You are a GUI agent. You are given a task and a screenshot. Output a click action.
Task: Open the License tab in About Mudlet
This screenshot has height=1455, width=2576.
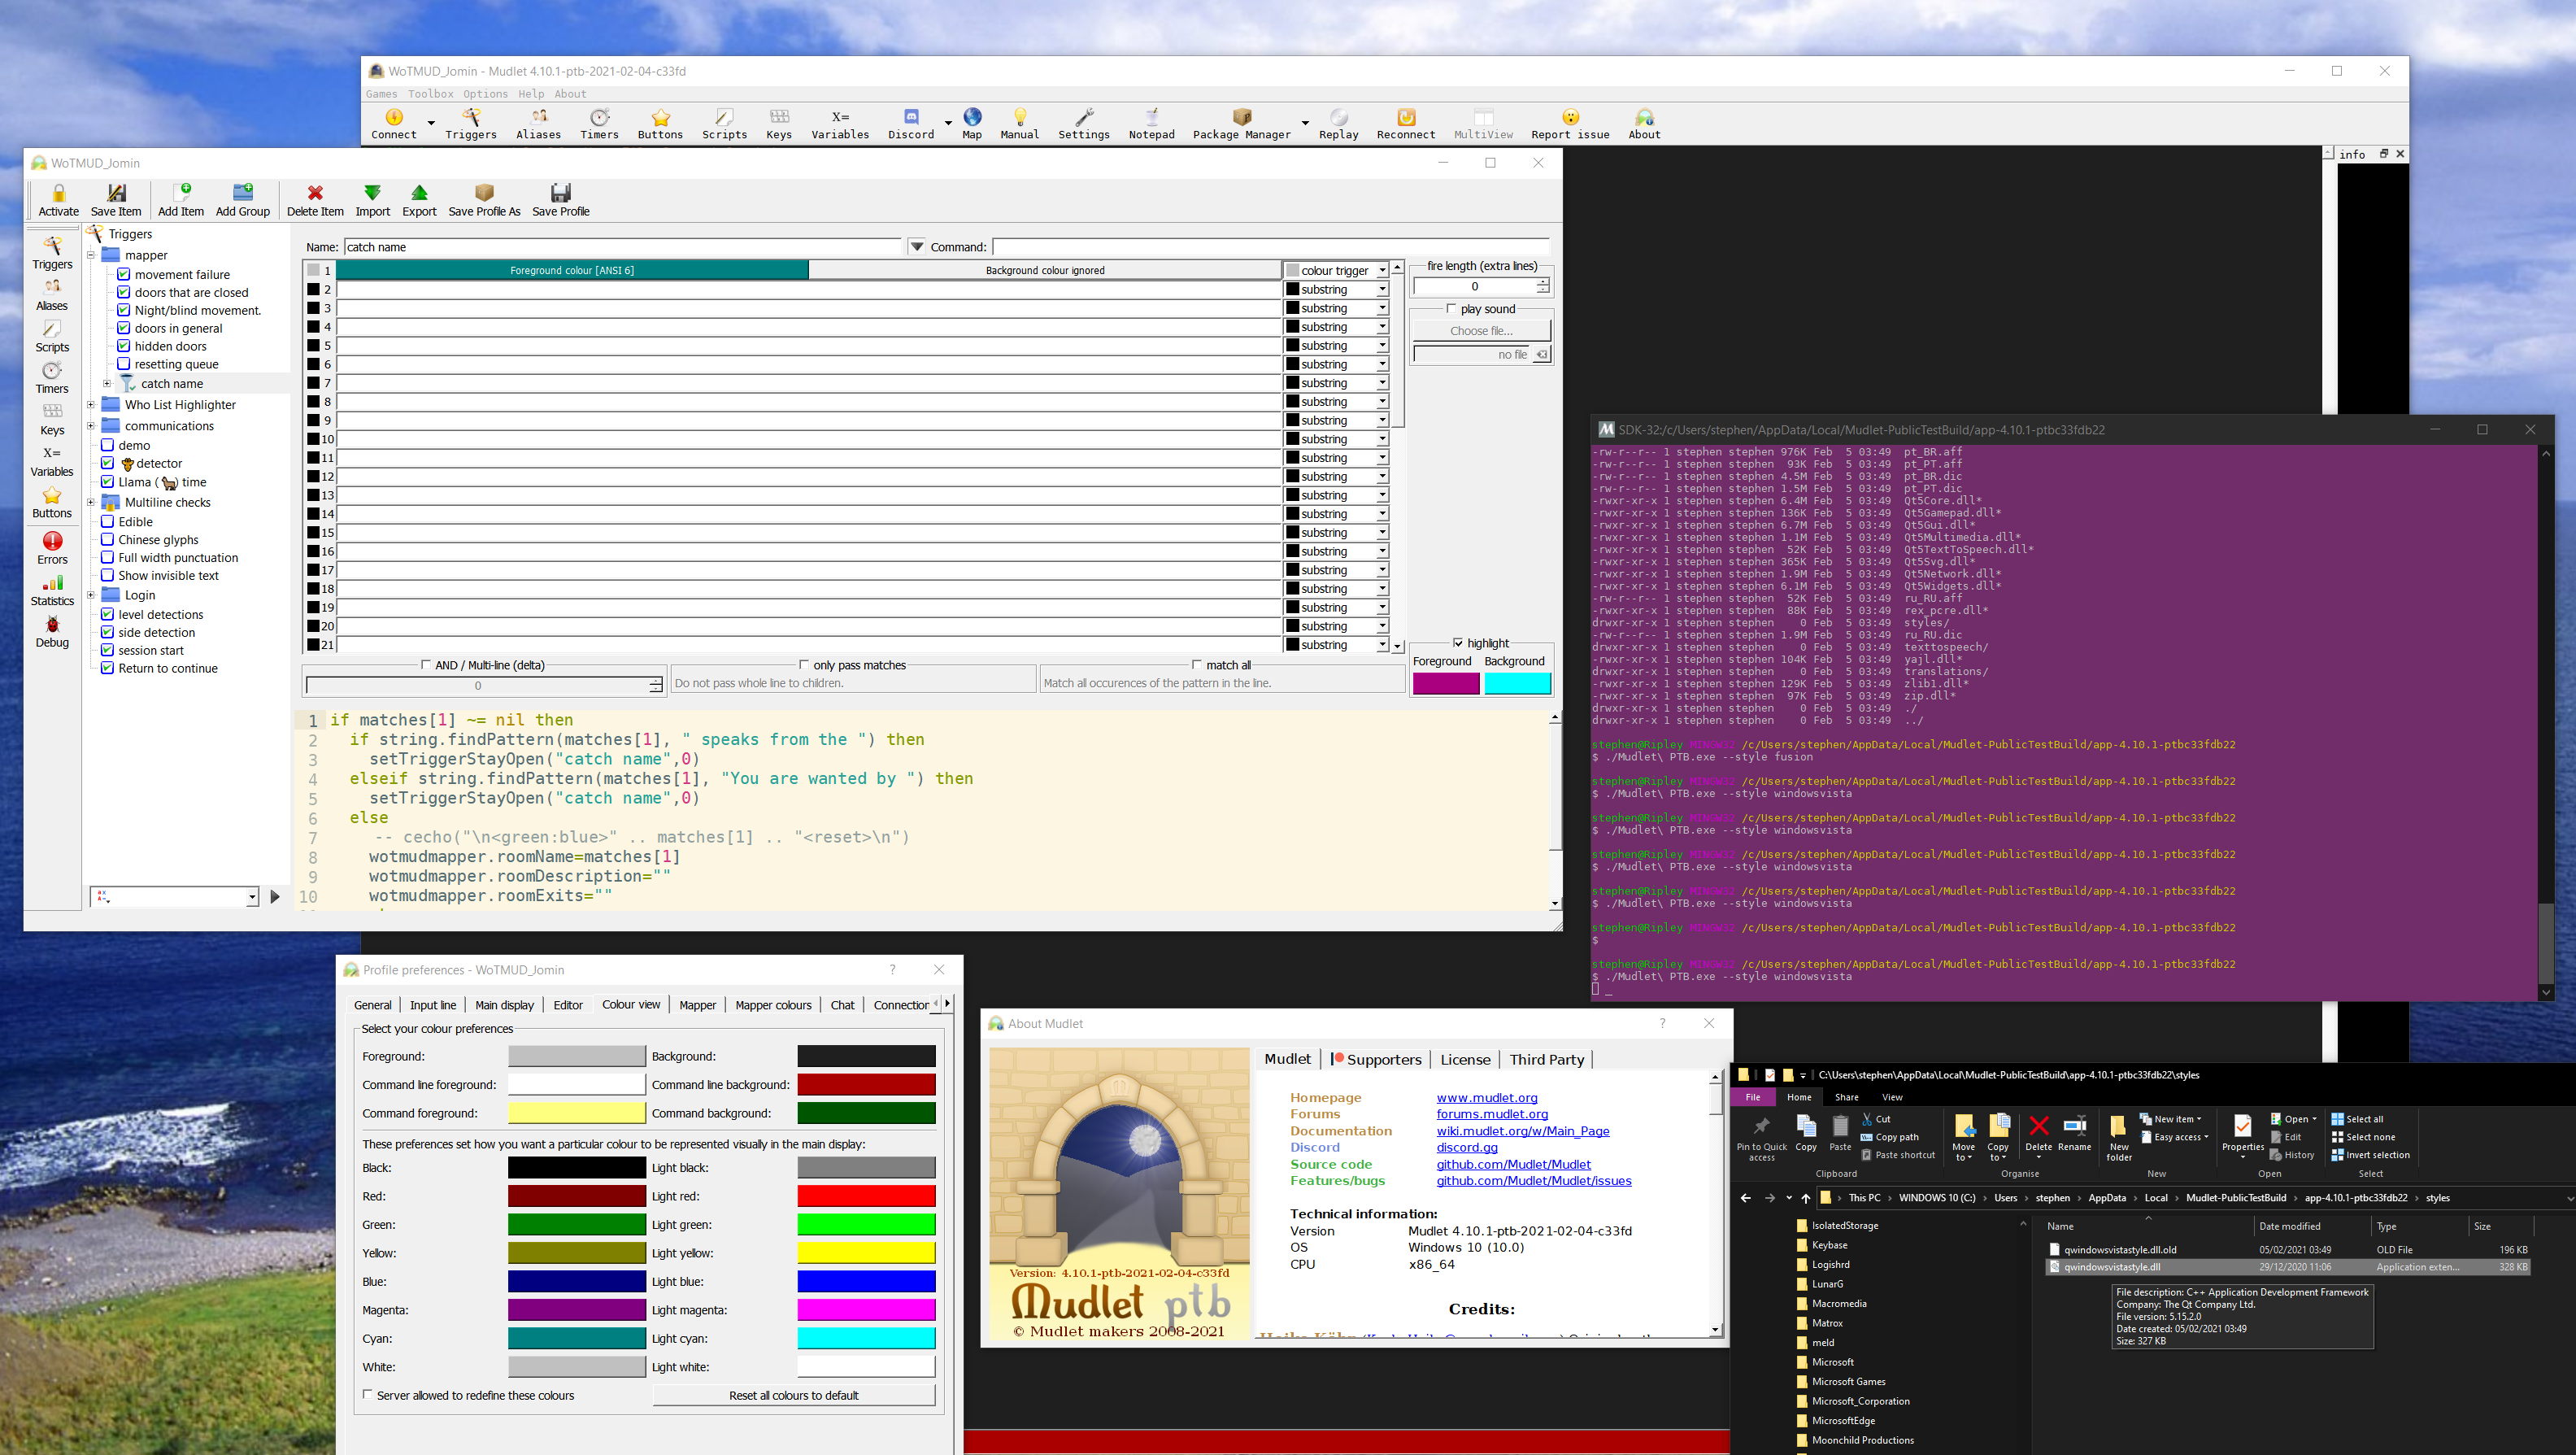(x=1465, y=1059)
